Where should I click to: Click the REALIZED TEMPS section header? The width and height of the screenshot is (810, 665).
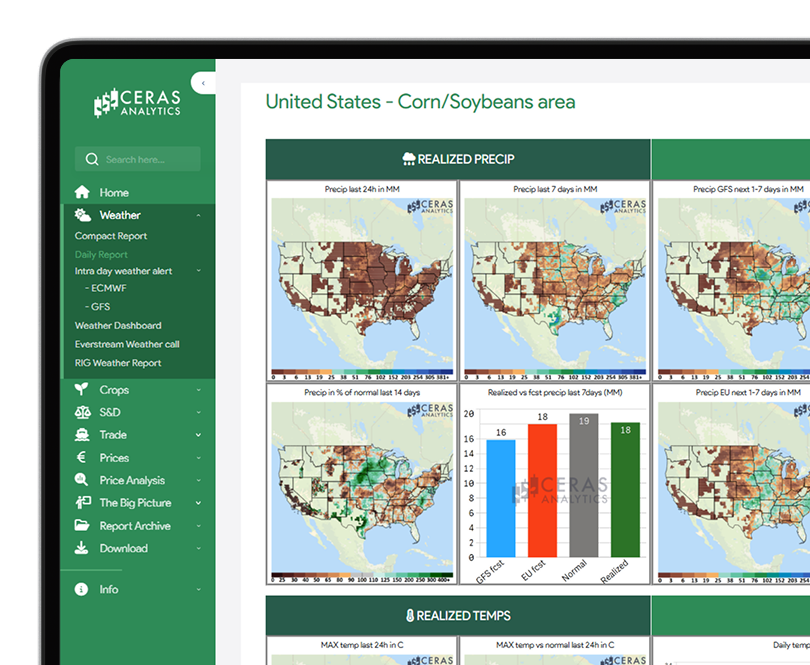point(458,615)
